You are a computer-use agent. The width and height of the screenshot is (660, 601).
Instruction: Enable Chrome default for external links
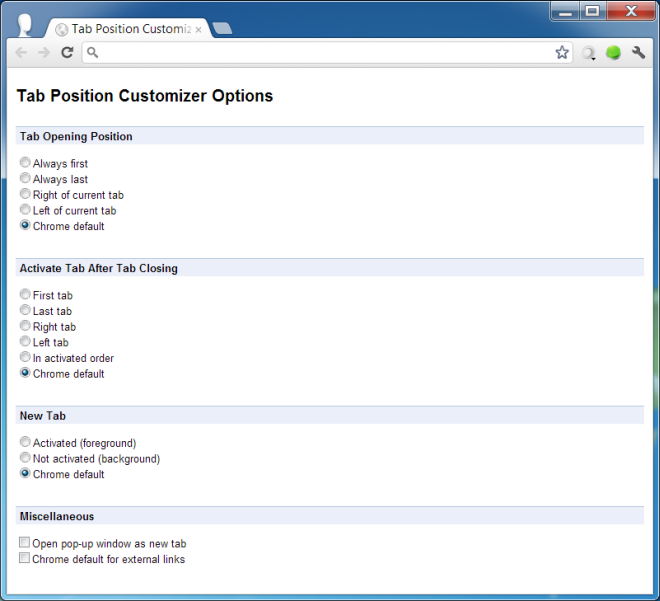24,558
